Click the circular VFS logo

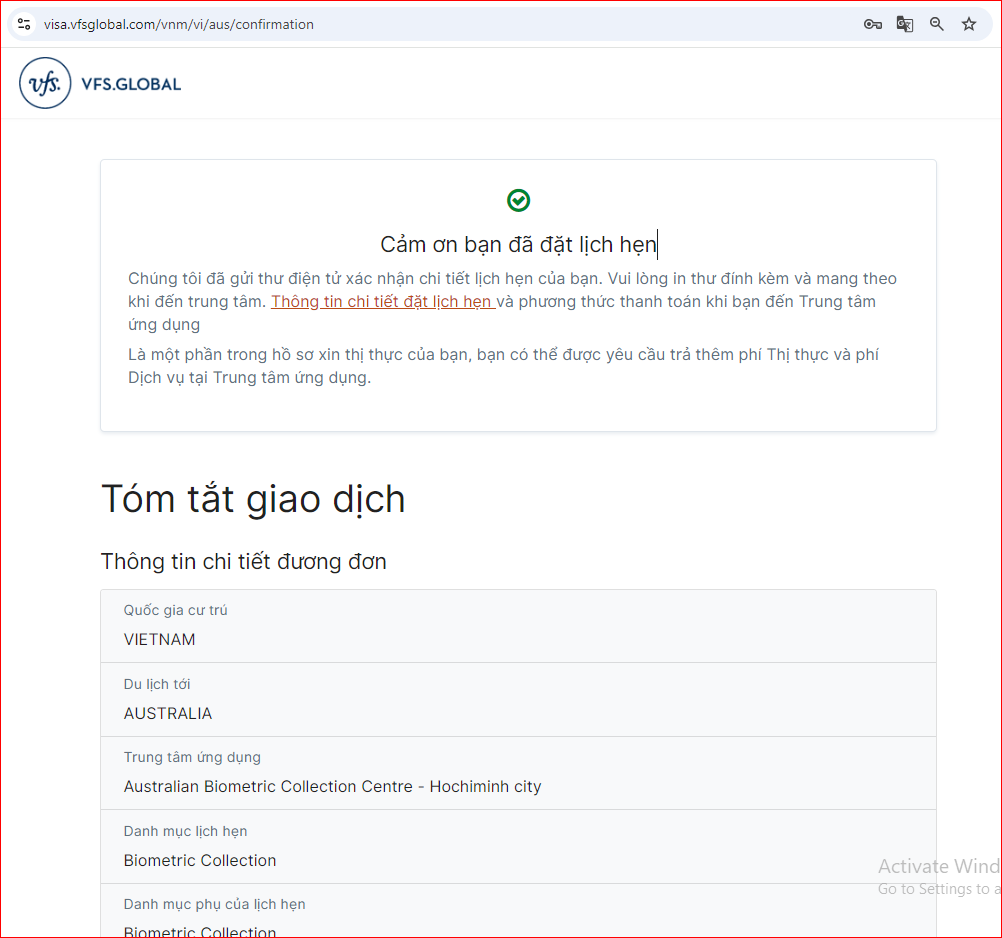(x=45, y=83)
